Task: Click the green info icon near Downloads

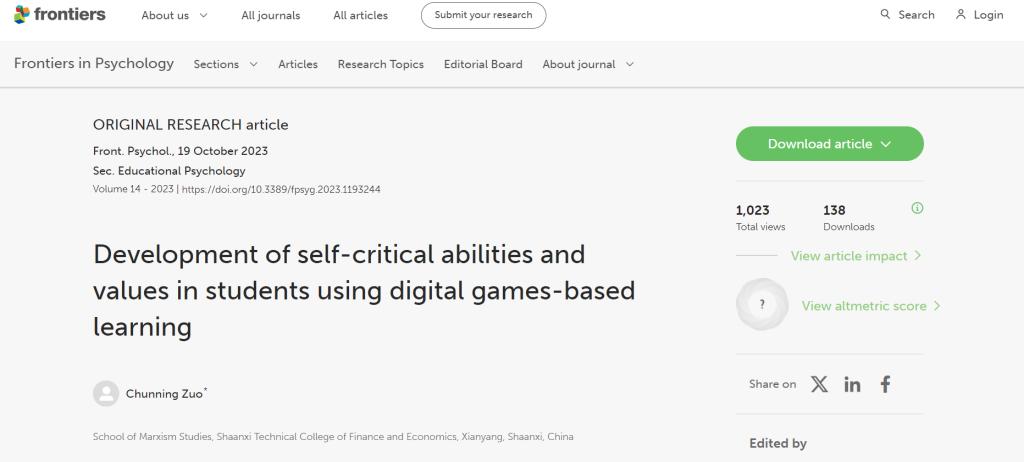Action: point(917,208)
